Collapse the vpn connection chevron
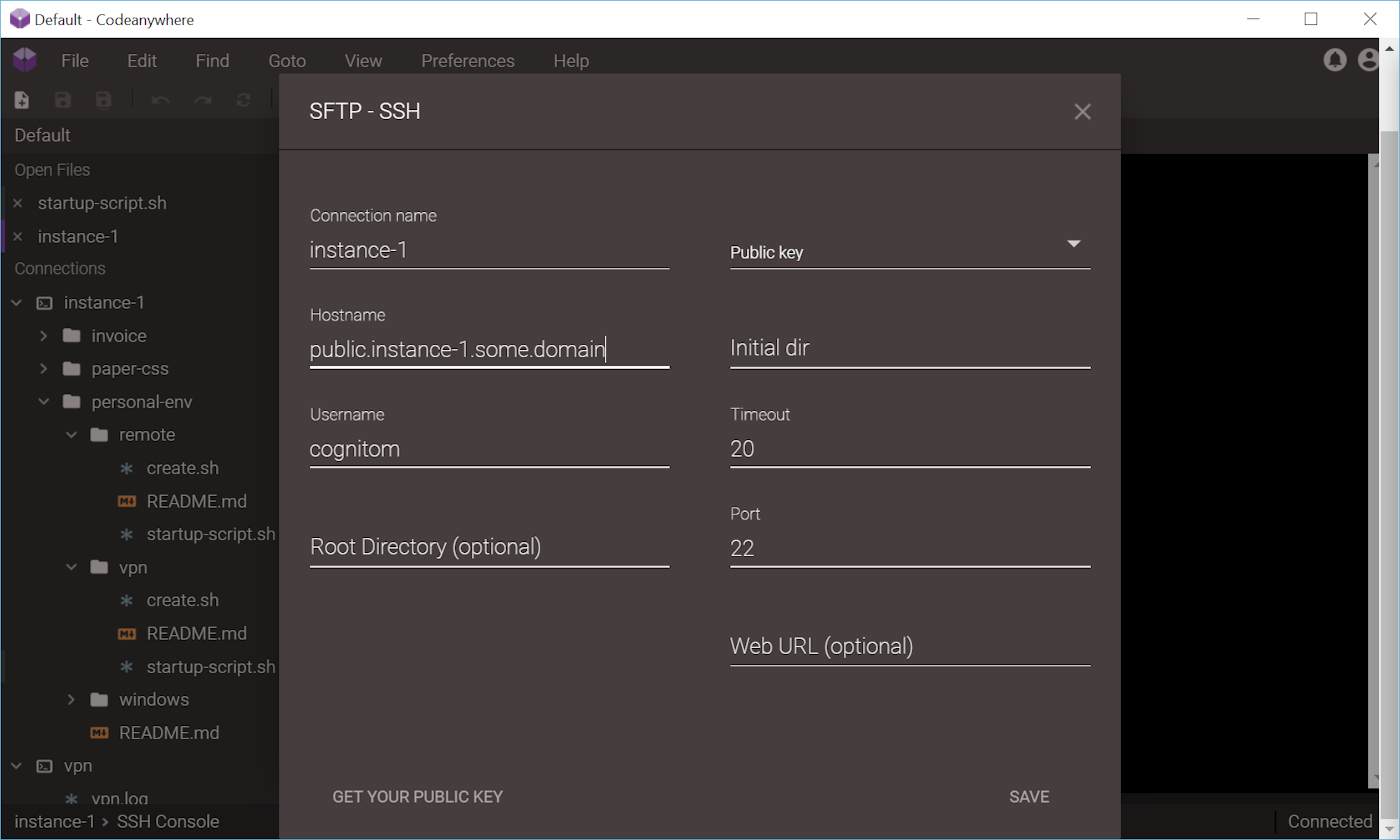 tap(17, 766)
